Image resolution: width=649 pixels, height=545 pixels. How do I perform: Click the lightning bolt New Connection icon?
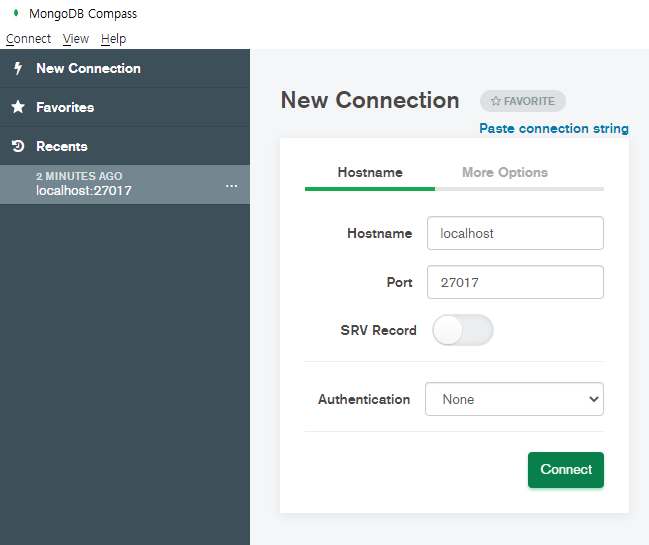tap(18, 68)
